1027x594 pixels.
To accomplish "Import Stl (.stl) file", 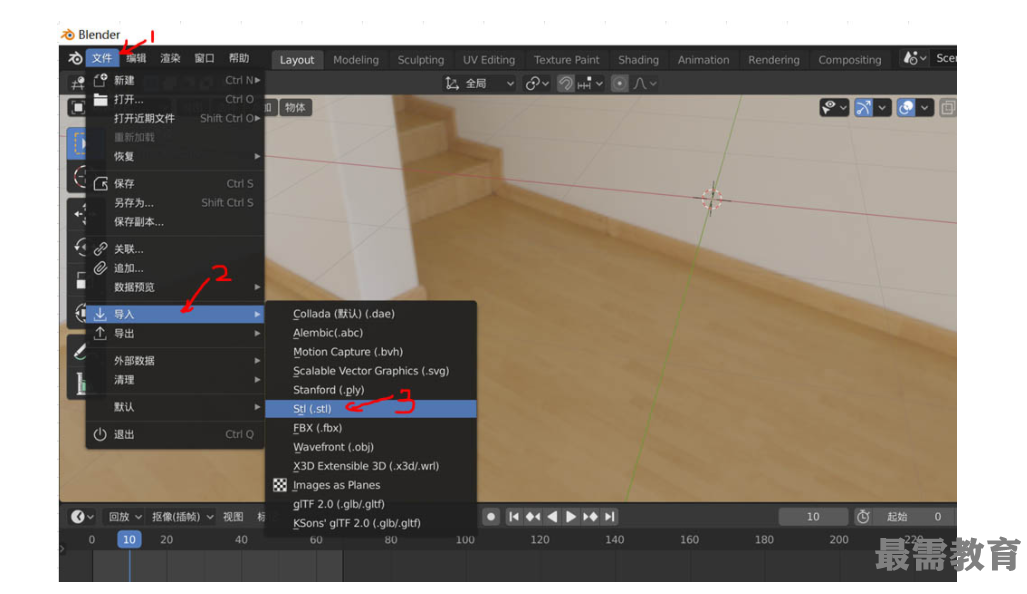I will (371, 409).
